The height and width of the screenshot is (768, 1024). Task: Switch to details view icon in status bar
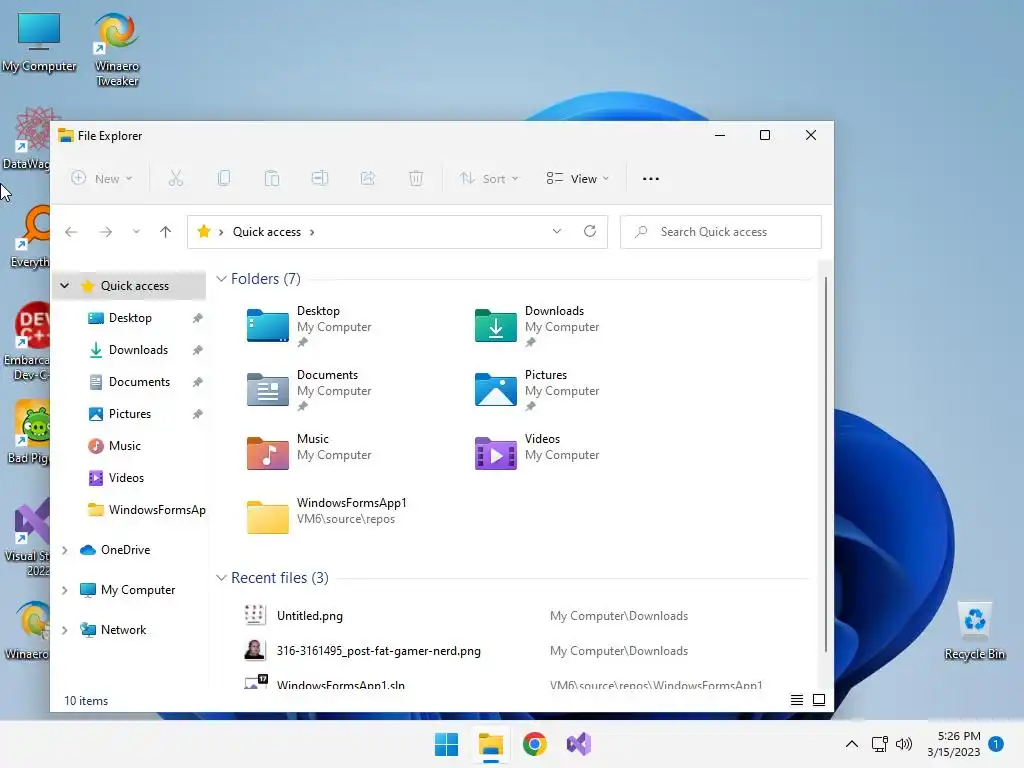797,700
